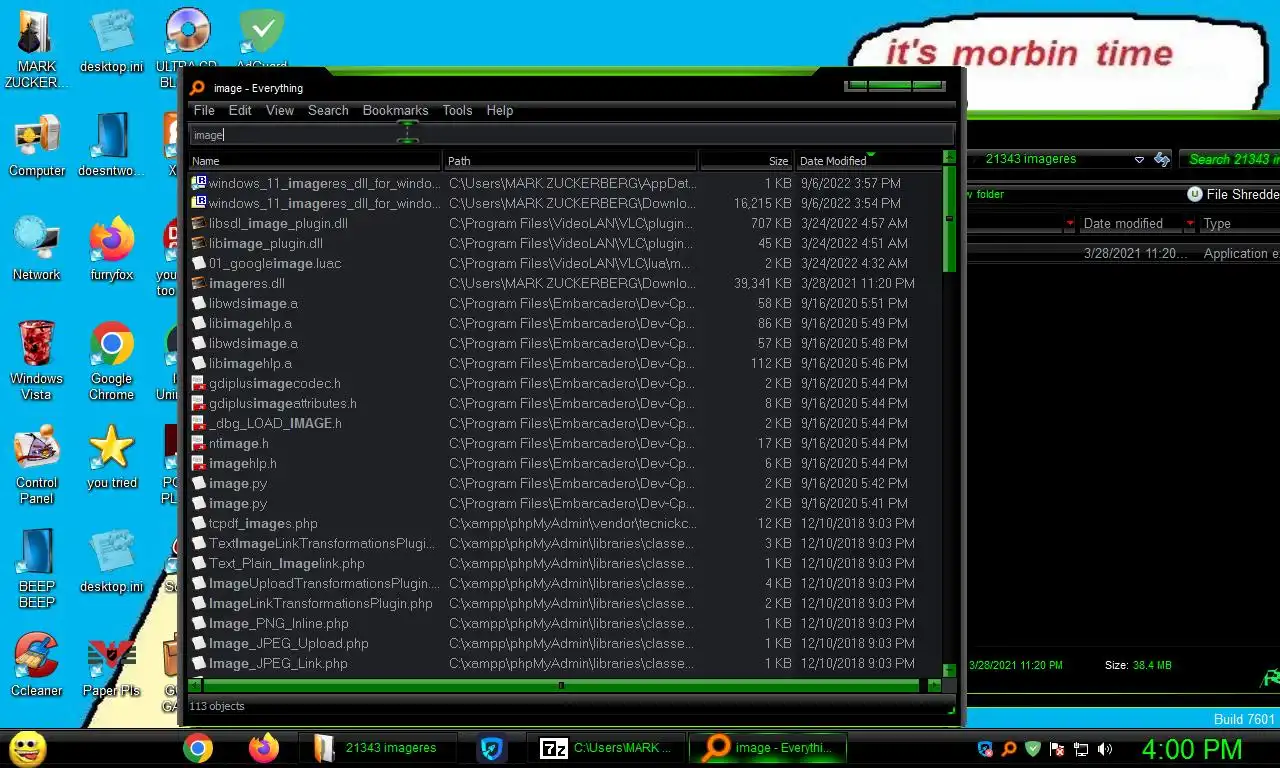Click the right arrow of the horizontal scrollbar
This screenshot has height=768, width=1280.
[x=934, y=685]
